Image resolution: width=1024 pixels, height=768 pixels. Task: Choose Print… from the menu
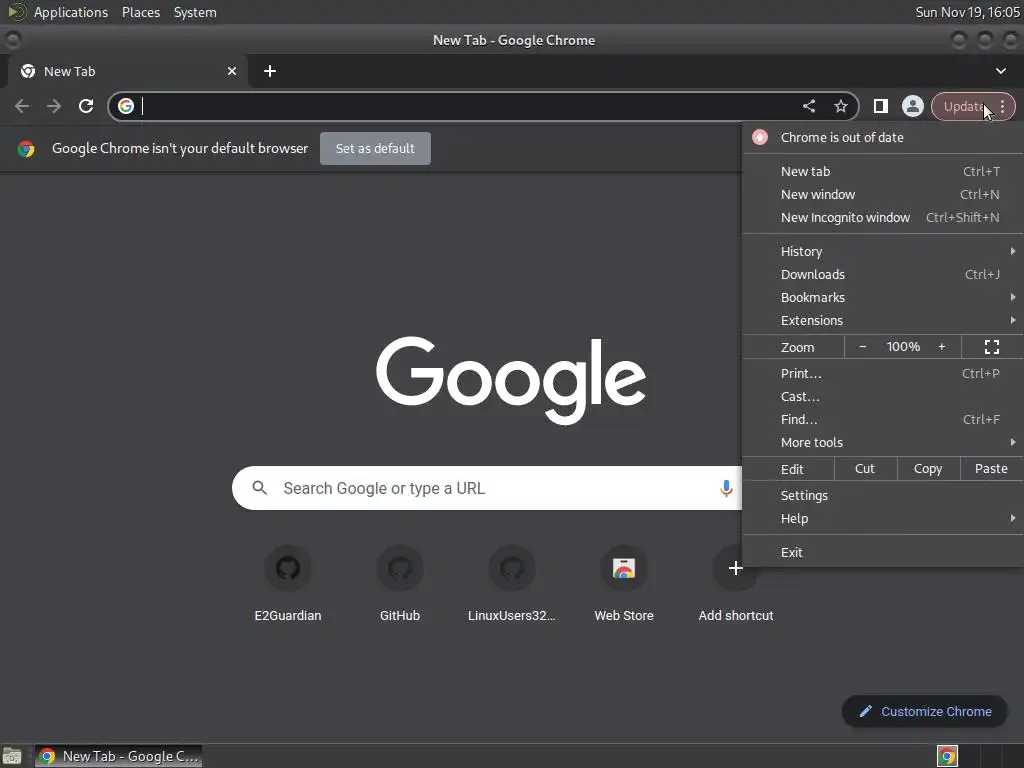coord(883,374)
